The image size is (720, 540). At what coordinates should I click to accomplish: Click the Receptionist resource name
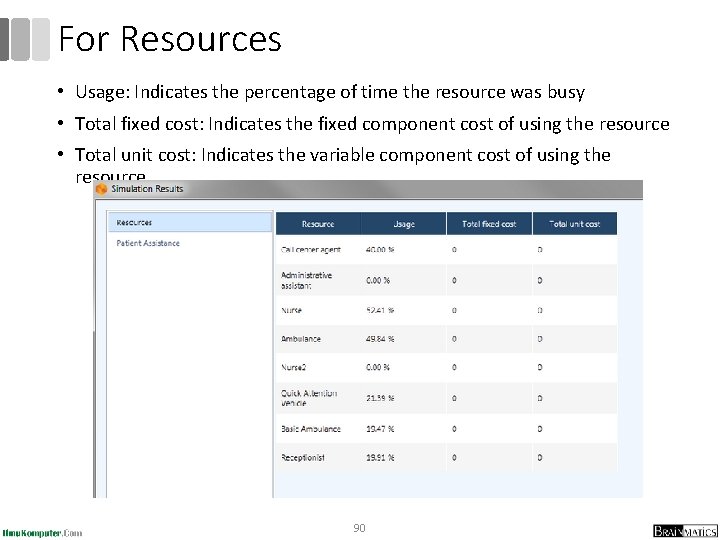click(x=303, y=457)
